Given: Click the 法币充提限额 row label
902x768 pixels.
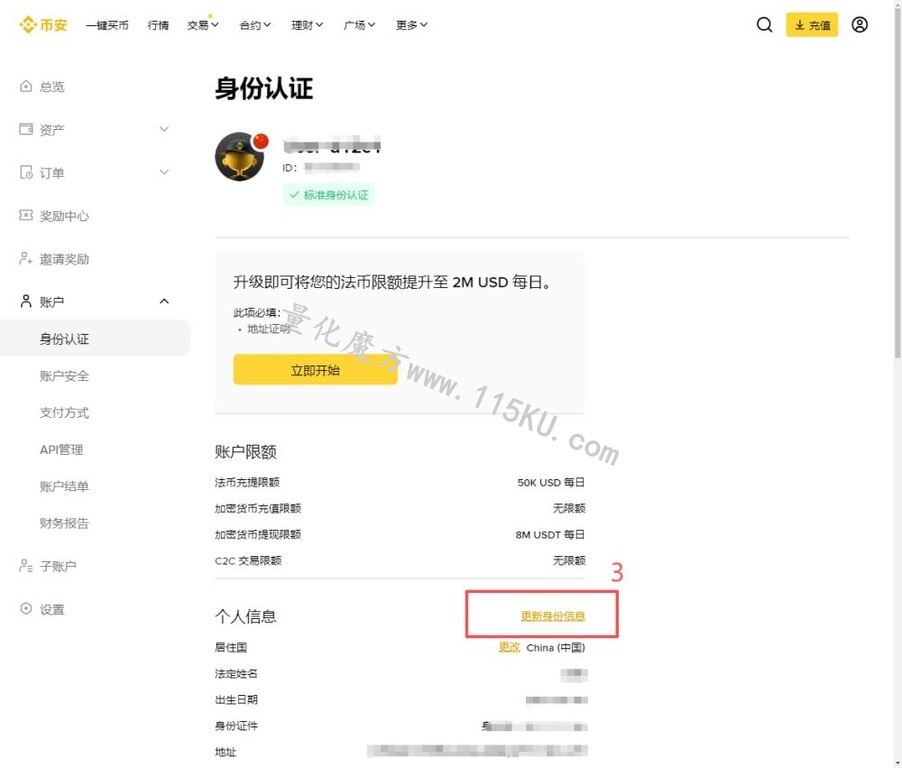Looking at the screenshot, I should click(247, 482).
